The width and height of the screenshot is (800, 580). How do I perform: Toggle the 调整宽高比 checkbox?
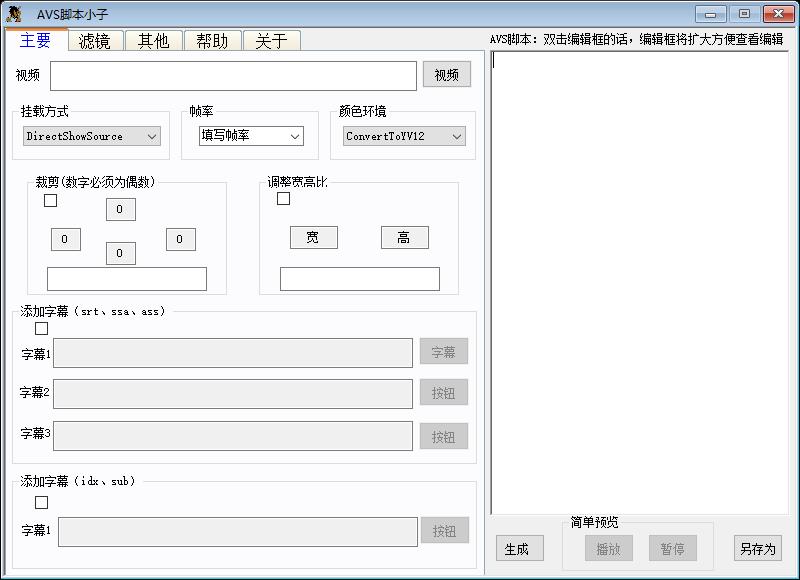pos(284,198)
